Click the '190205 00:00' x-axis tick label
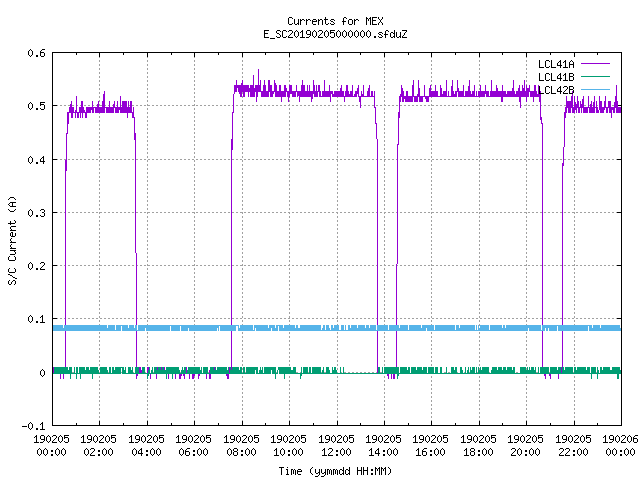 click(x=51, y=446)
